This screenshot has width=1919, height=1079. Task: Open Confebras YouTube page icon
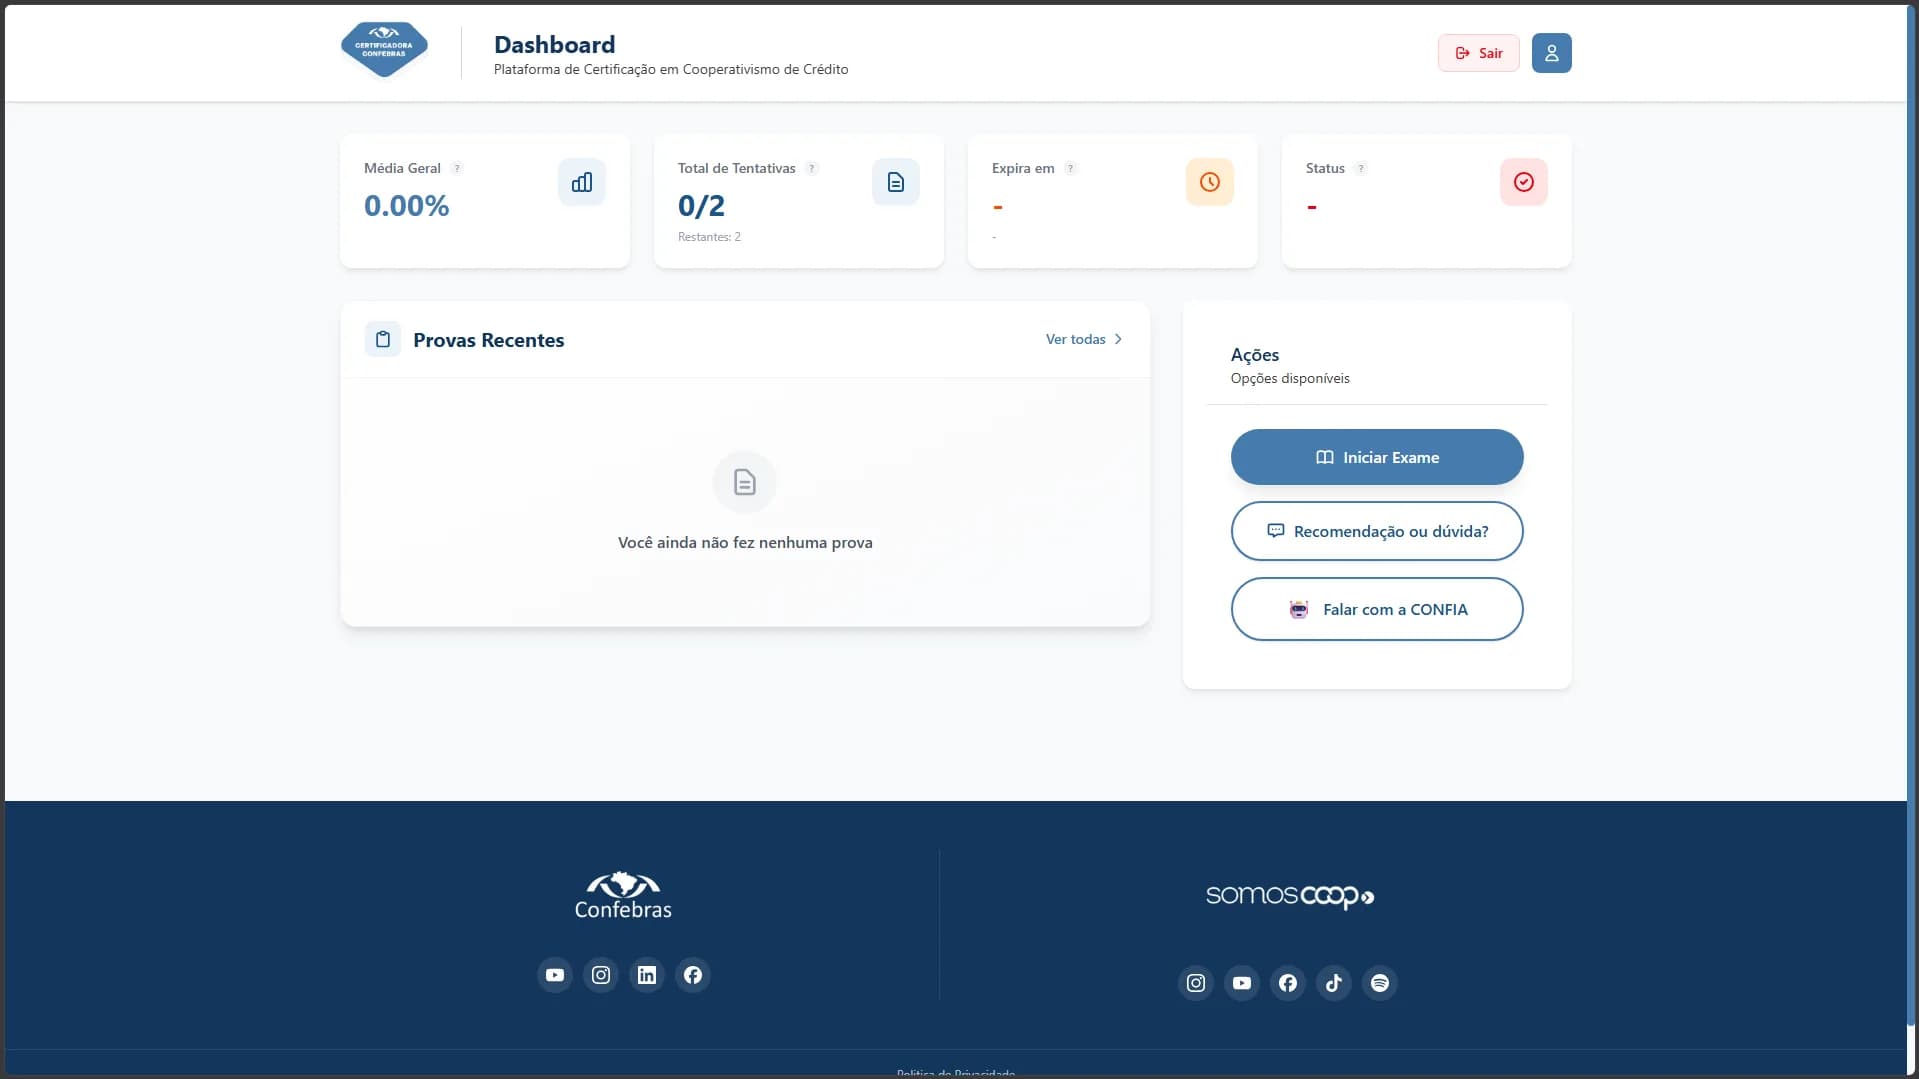click(x=555, y=975)
